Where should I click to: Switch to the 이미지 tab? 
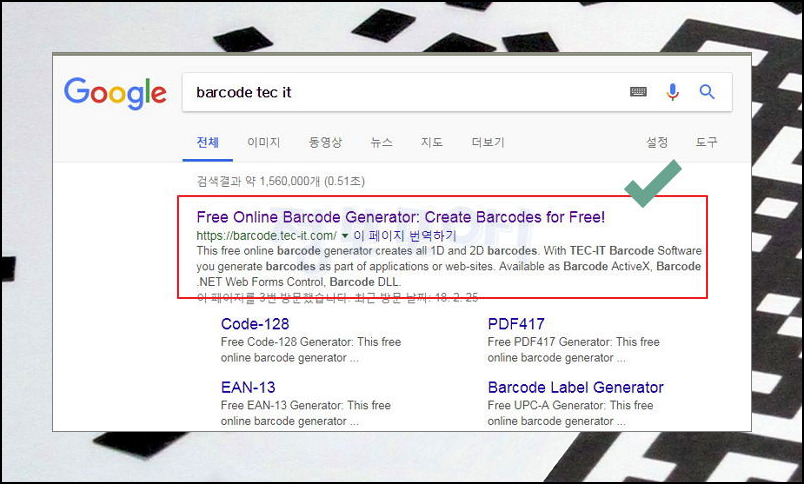click(x=264, y=142)
